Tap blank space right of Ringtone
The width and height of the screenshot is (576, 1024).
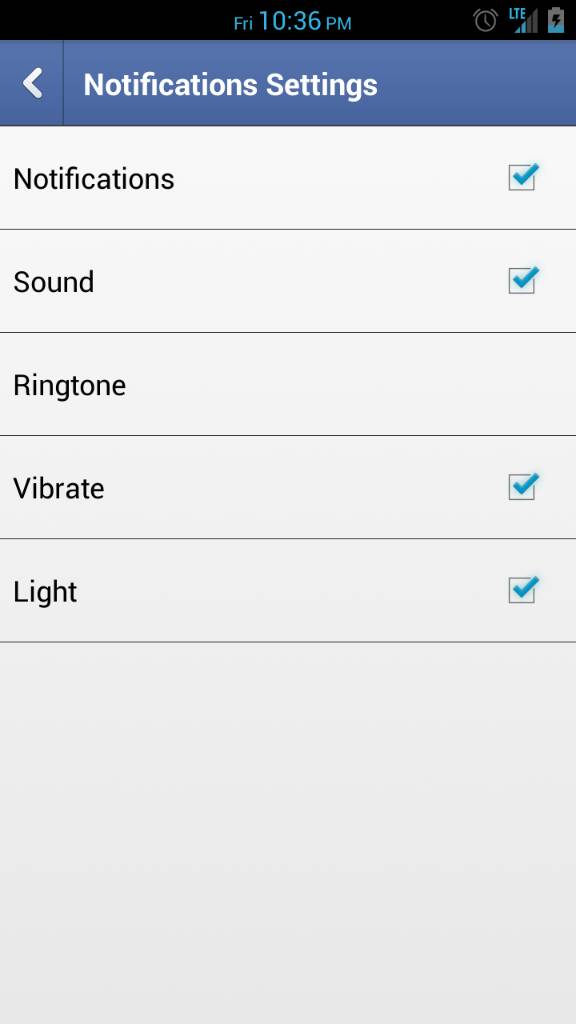coord(351,384)
